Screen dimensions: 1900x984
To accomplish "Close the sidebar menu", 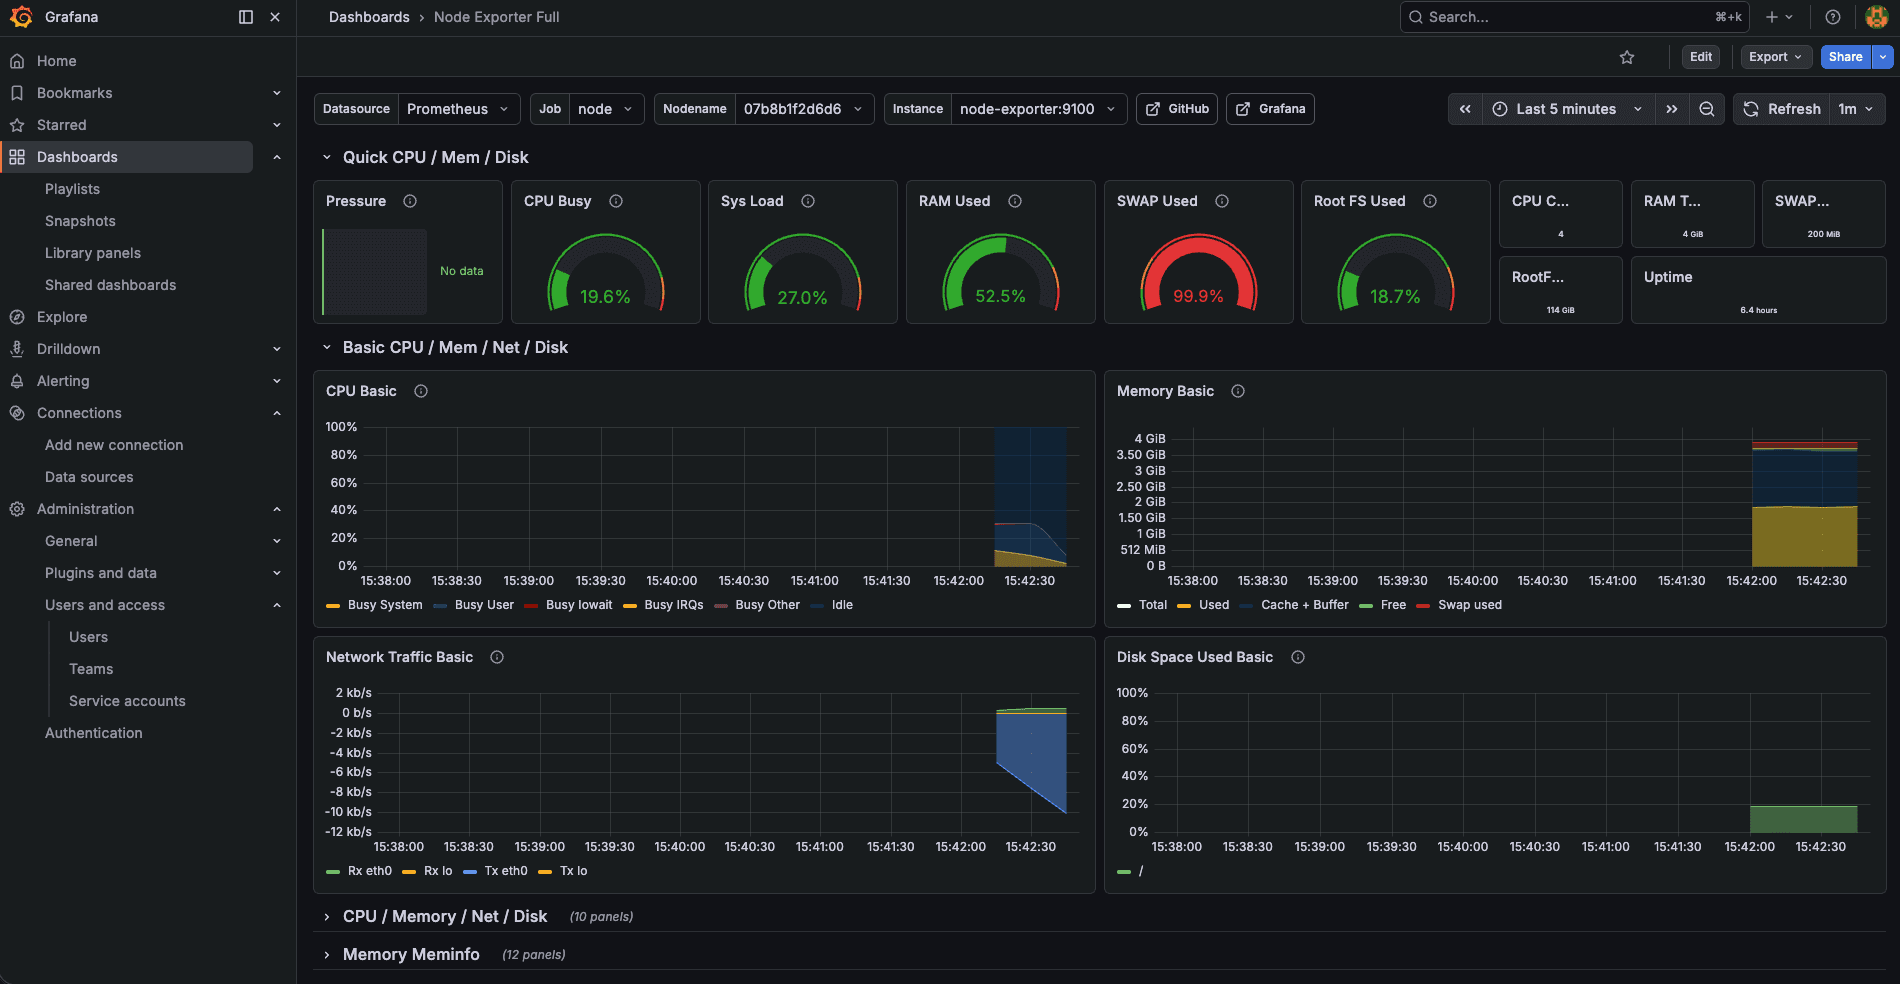I will [275, 17].
